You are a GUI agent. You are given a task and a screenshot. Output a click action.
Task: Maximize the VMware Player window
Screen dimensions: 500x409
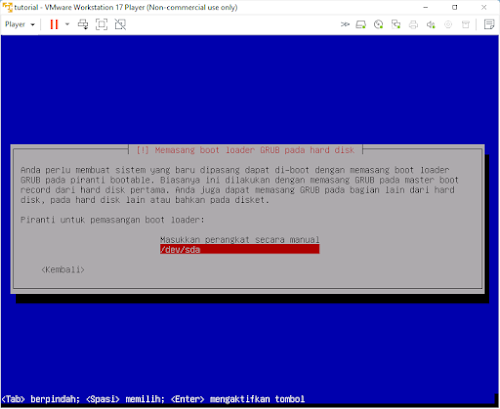(x=455, y=7)
